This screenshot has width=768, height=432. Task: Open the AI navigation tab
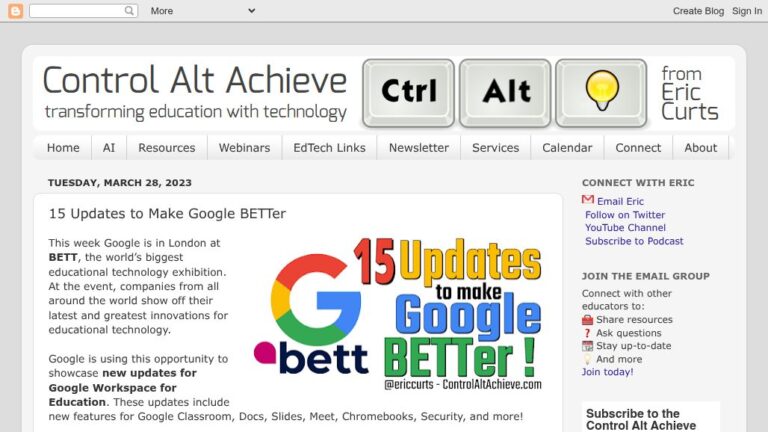pyautogui.click(x=109, y=148)
